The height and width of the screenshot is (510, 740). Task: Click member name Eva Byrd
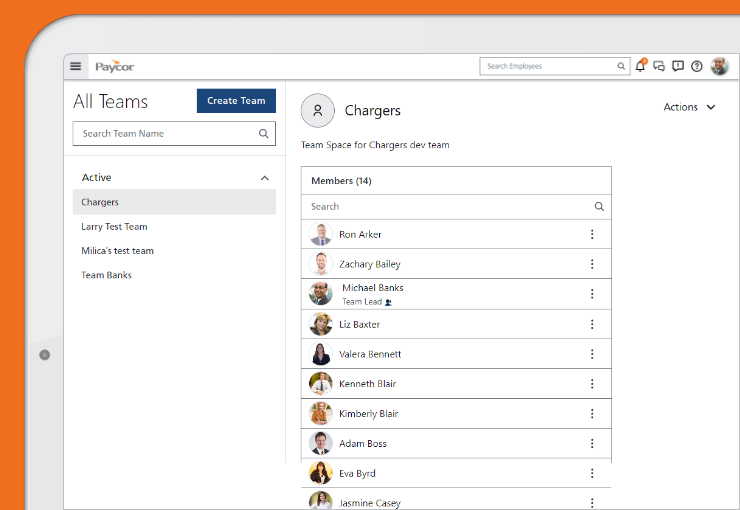[x=357, y=474]
